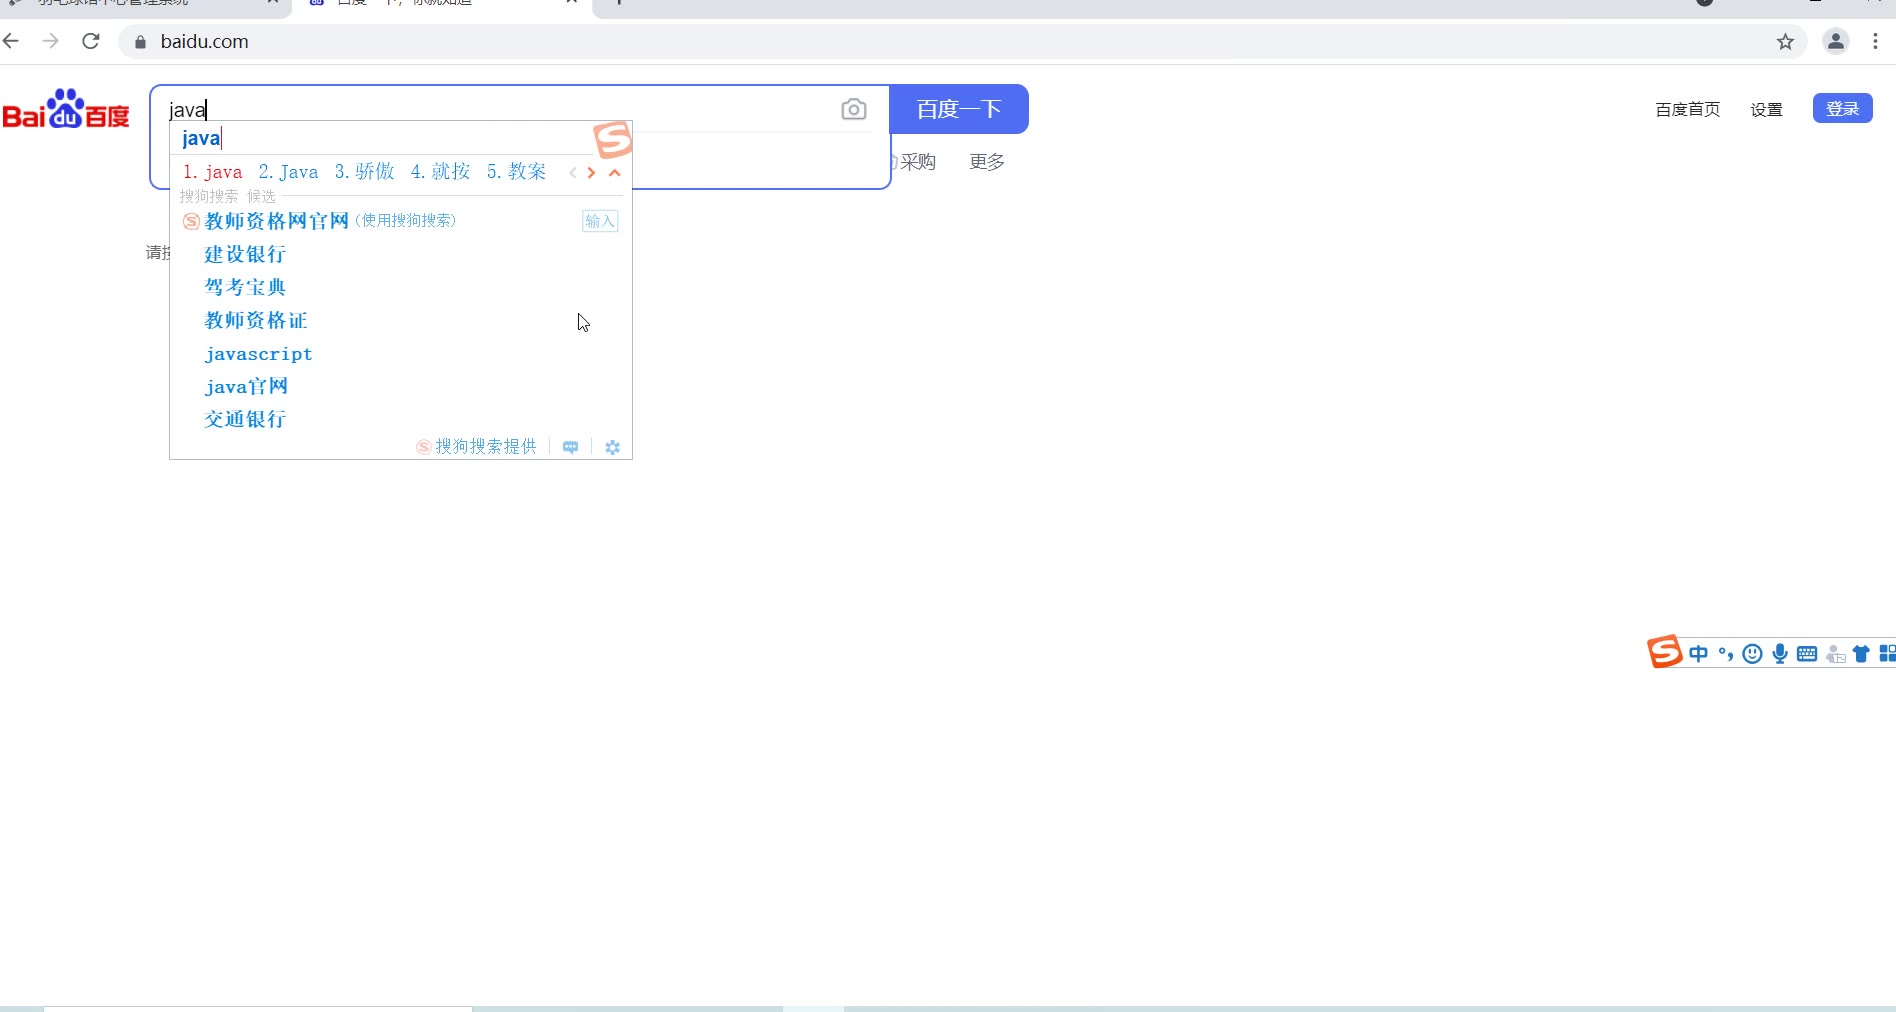Open 设置 menu
The width and height of the screenshot is (1896, 1012).
(1766, 109)
